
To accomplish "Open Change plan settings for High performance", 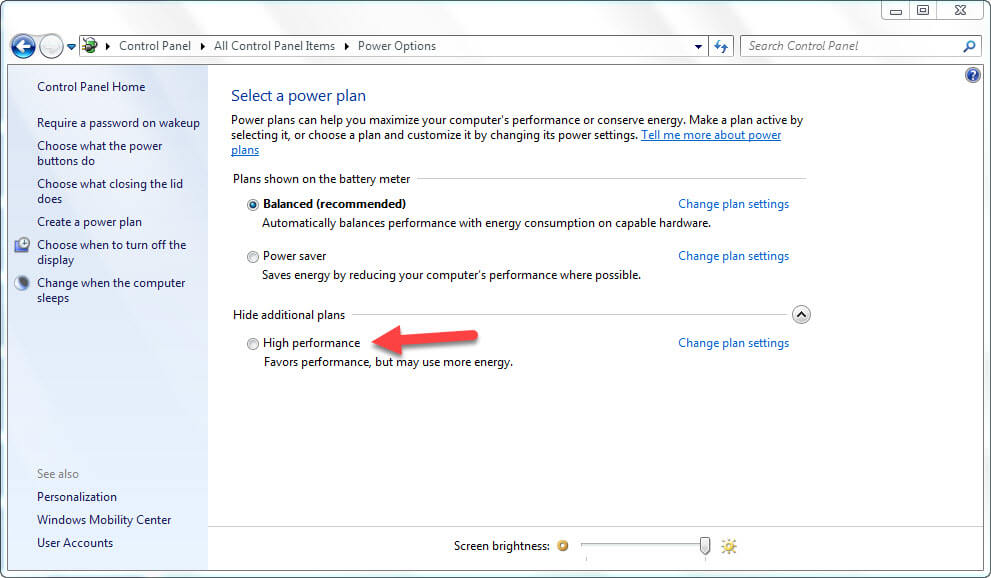I will pos(733,343).
